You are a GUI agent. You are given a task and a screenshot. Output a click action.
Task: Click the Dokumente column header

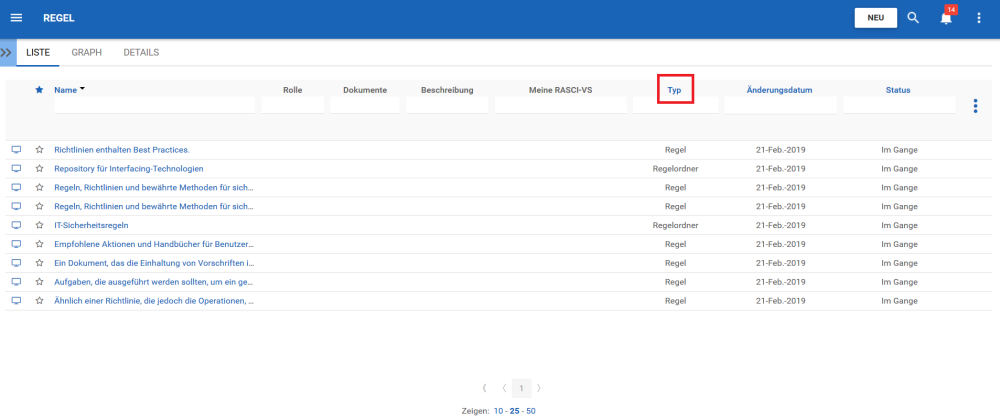point(365,90)
